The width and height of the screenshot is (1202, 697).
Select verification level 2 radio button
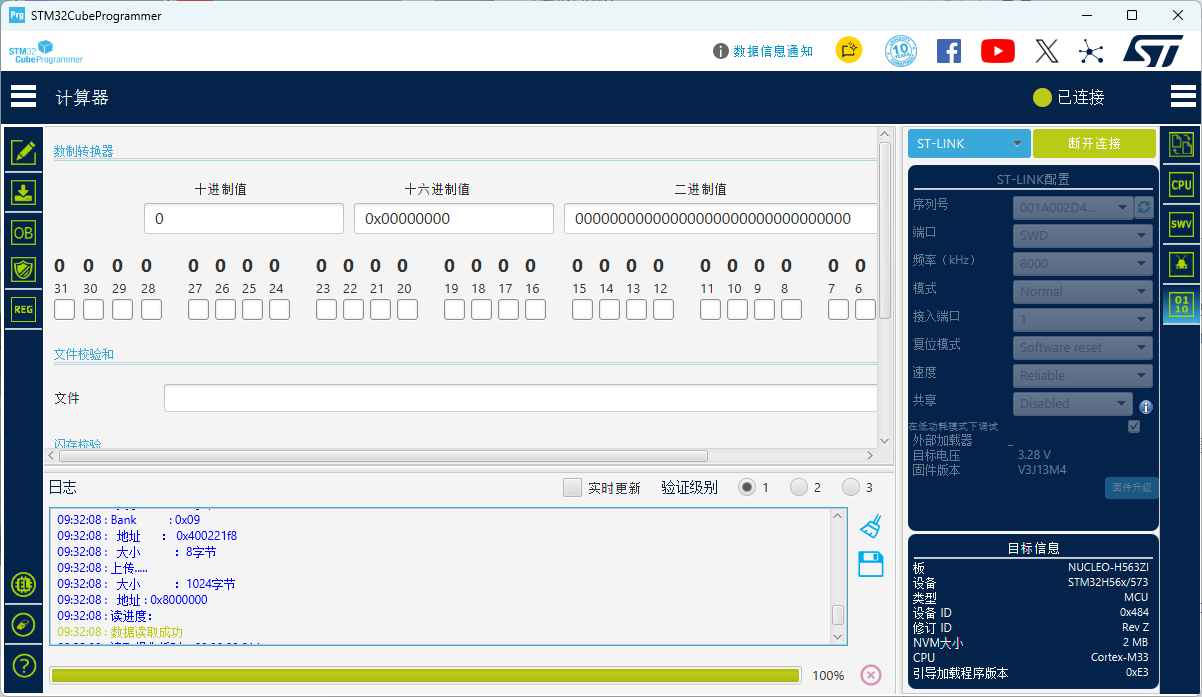[799, 487]
